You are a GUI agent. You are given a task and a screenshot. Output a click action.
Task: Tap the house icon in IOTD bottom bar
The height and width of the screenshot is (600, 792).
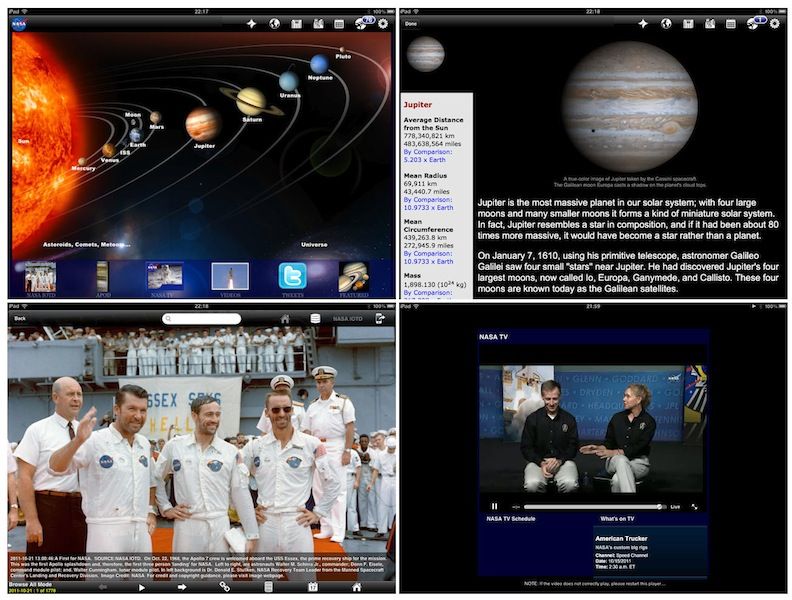click(x=357, y=587)
